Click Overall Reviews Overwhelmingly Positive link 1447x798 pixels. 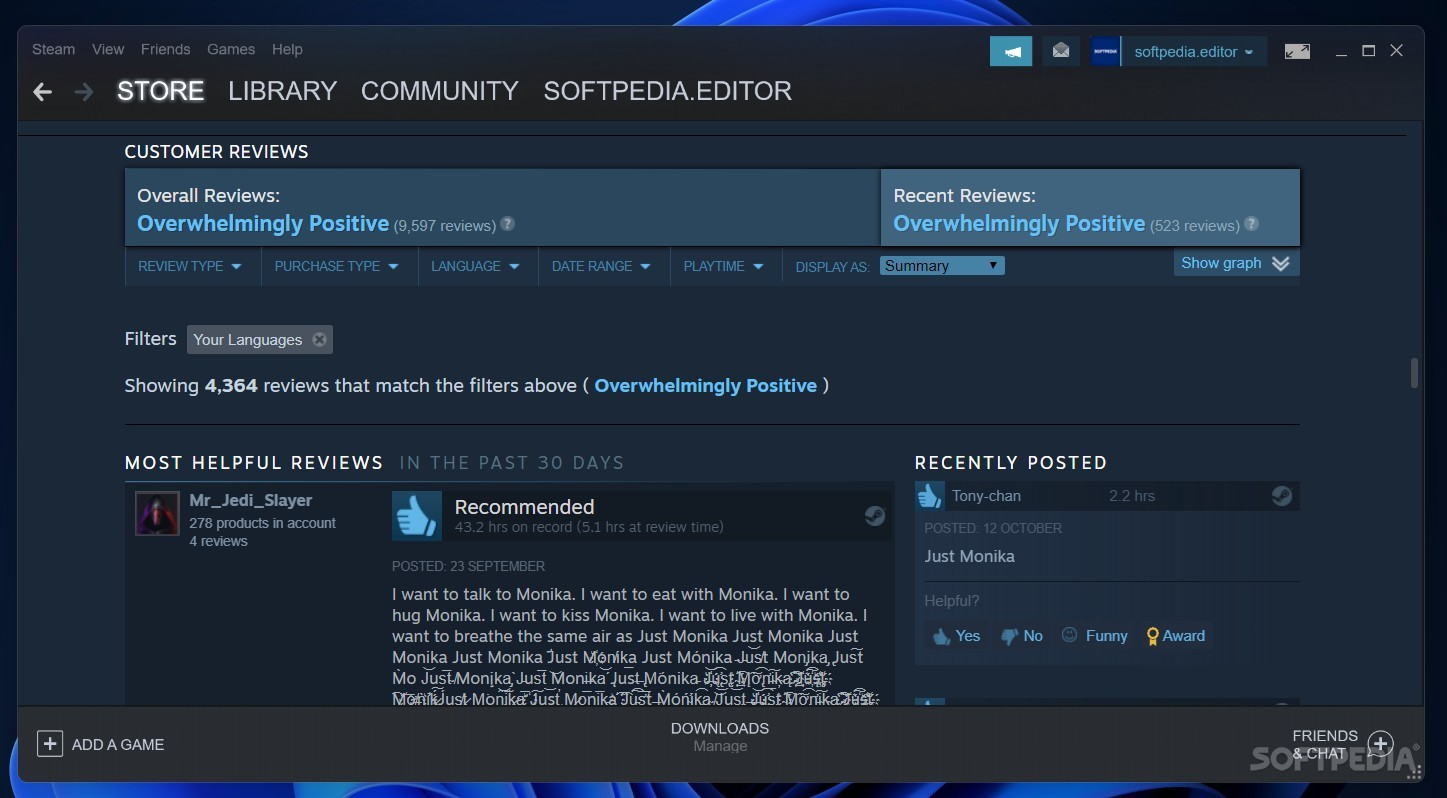(x=263, y=224)
